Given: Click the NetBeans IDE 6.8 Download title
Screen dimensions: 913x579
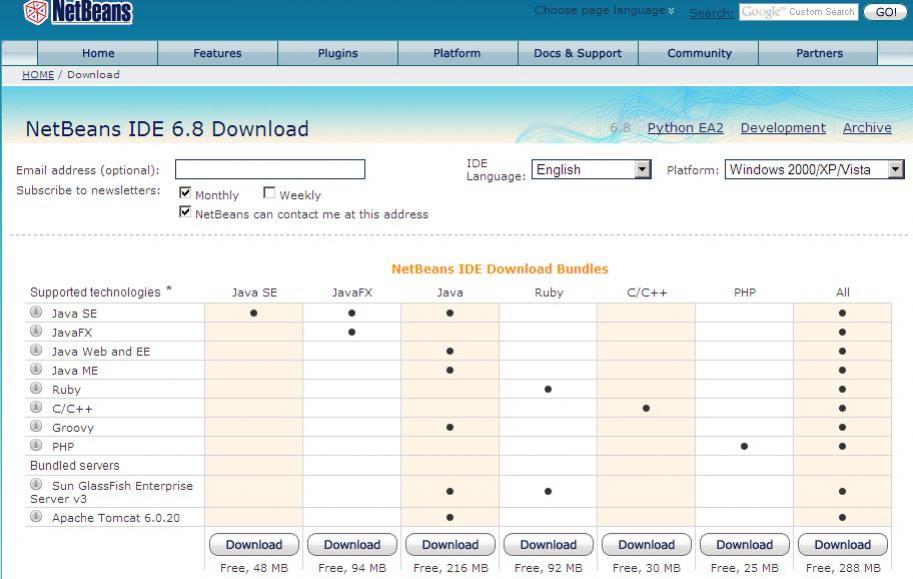Looking at the screenshot, I should (167, 128).
